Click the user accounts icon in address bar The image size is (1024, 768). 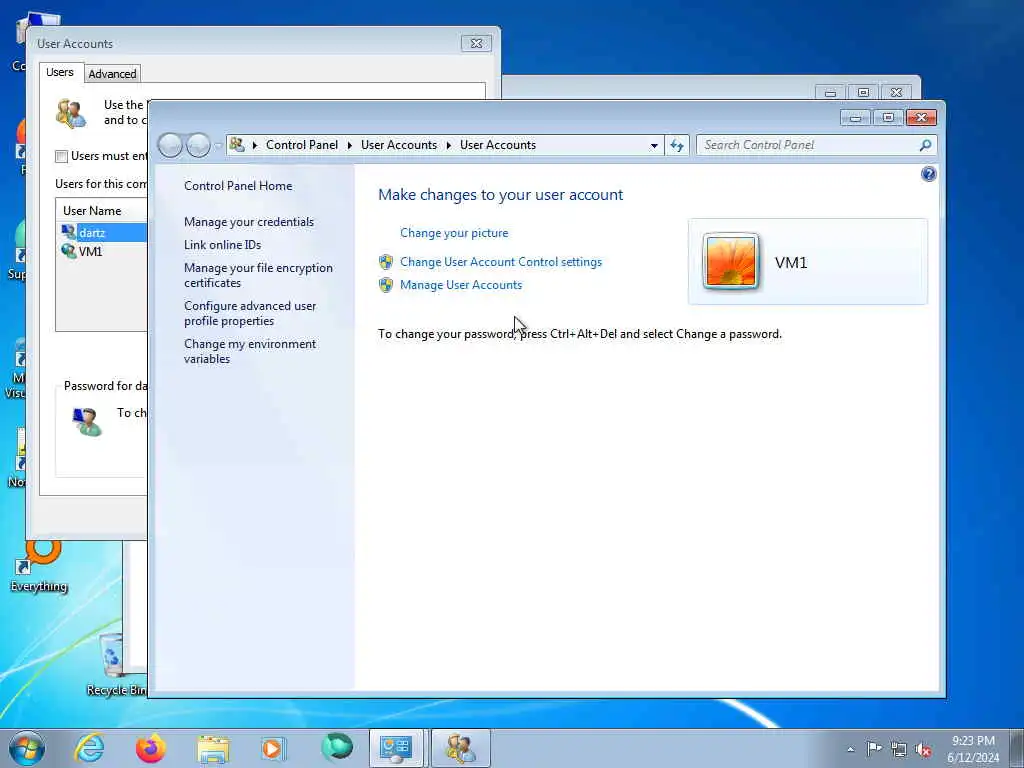tap(237, 145)
